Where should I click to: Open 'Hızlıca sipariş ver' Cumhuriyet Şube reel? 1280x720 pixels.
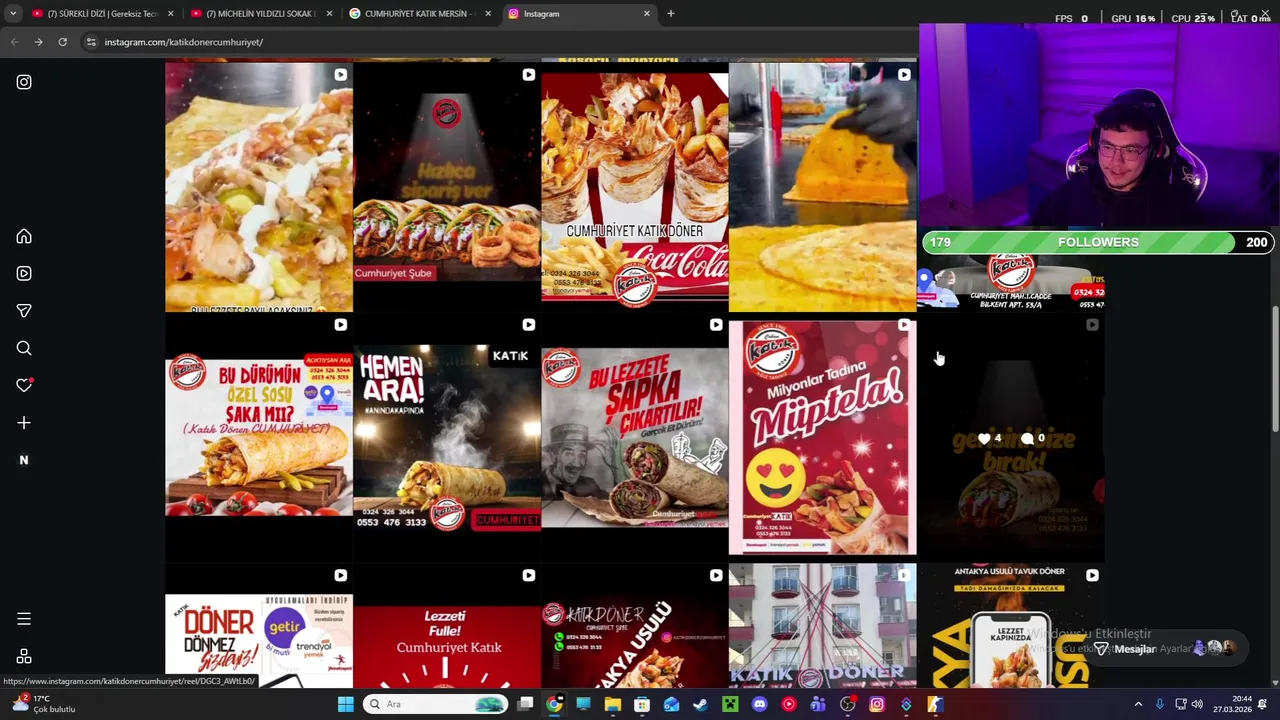(446, 186)
